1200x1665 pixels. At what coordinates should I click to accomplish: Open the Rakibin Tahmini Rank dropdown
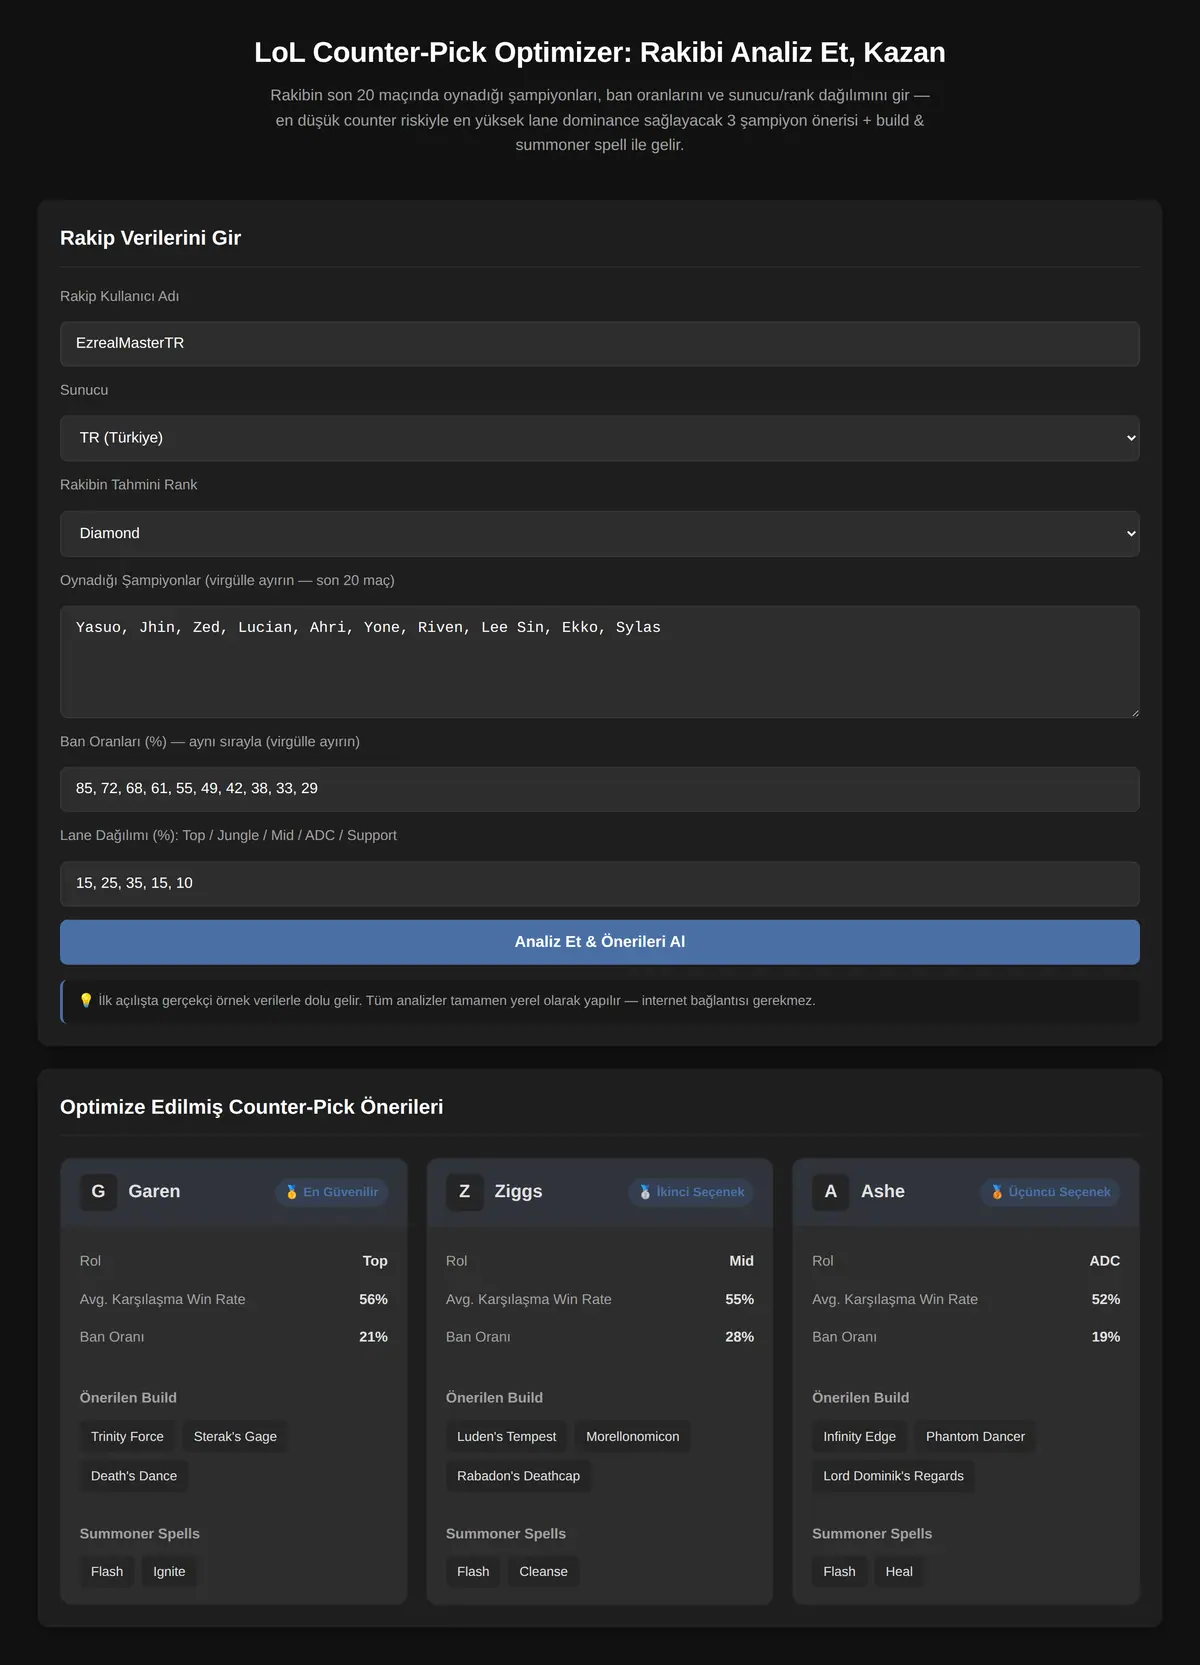(600, 534)
